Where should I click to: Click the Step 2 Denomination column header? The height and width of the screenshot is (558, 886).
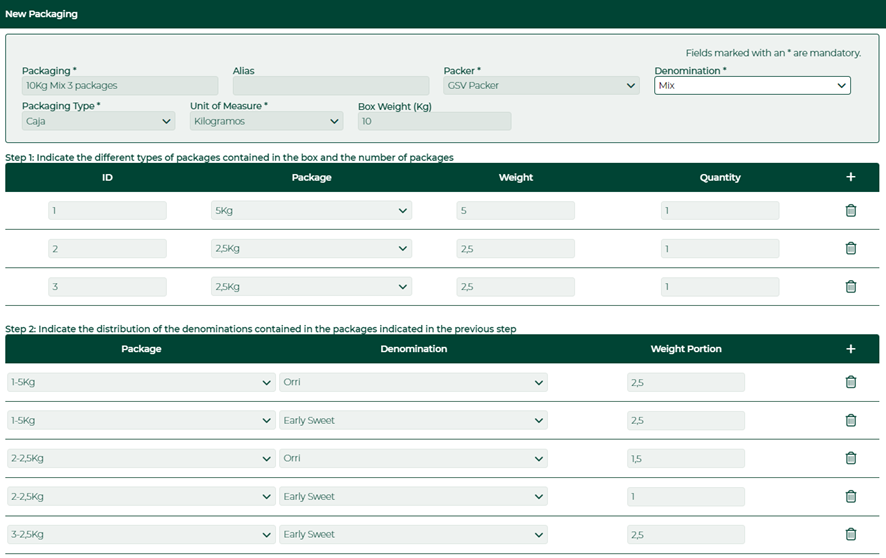click(414, 349)
